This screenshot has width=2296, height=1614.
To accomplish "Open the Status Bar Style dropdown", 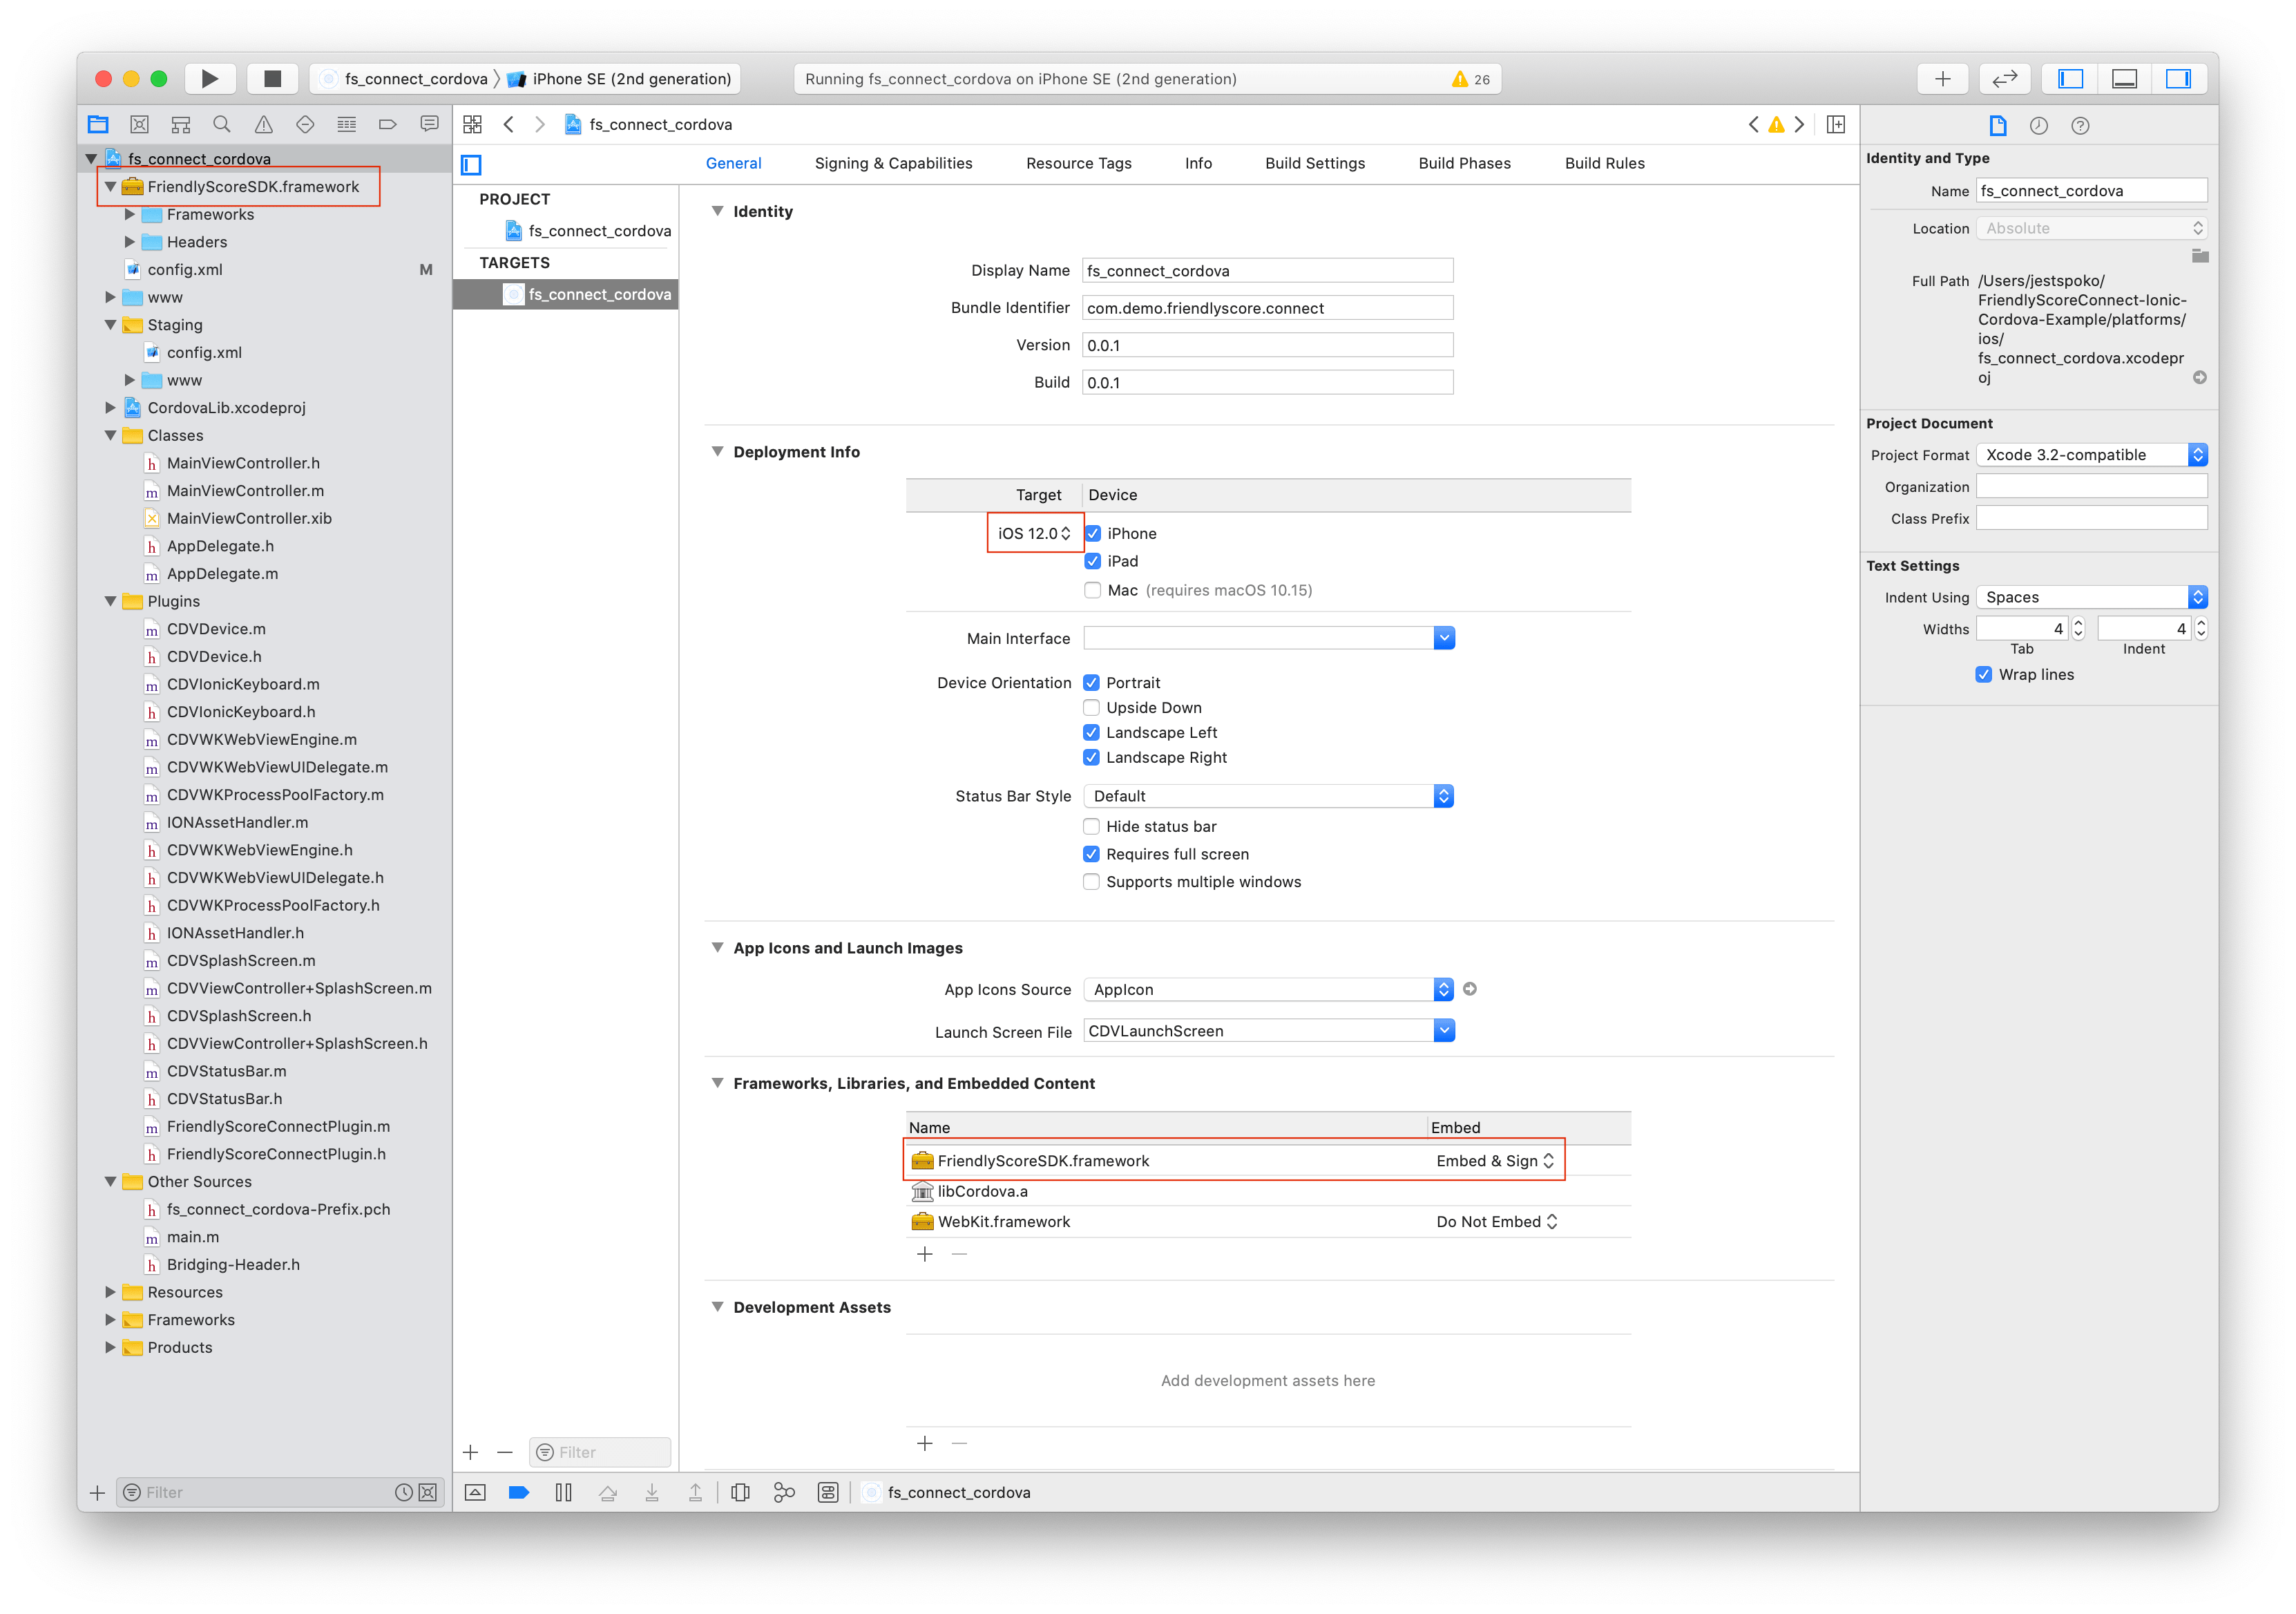I will [x=1443, y=795].
